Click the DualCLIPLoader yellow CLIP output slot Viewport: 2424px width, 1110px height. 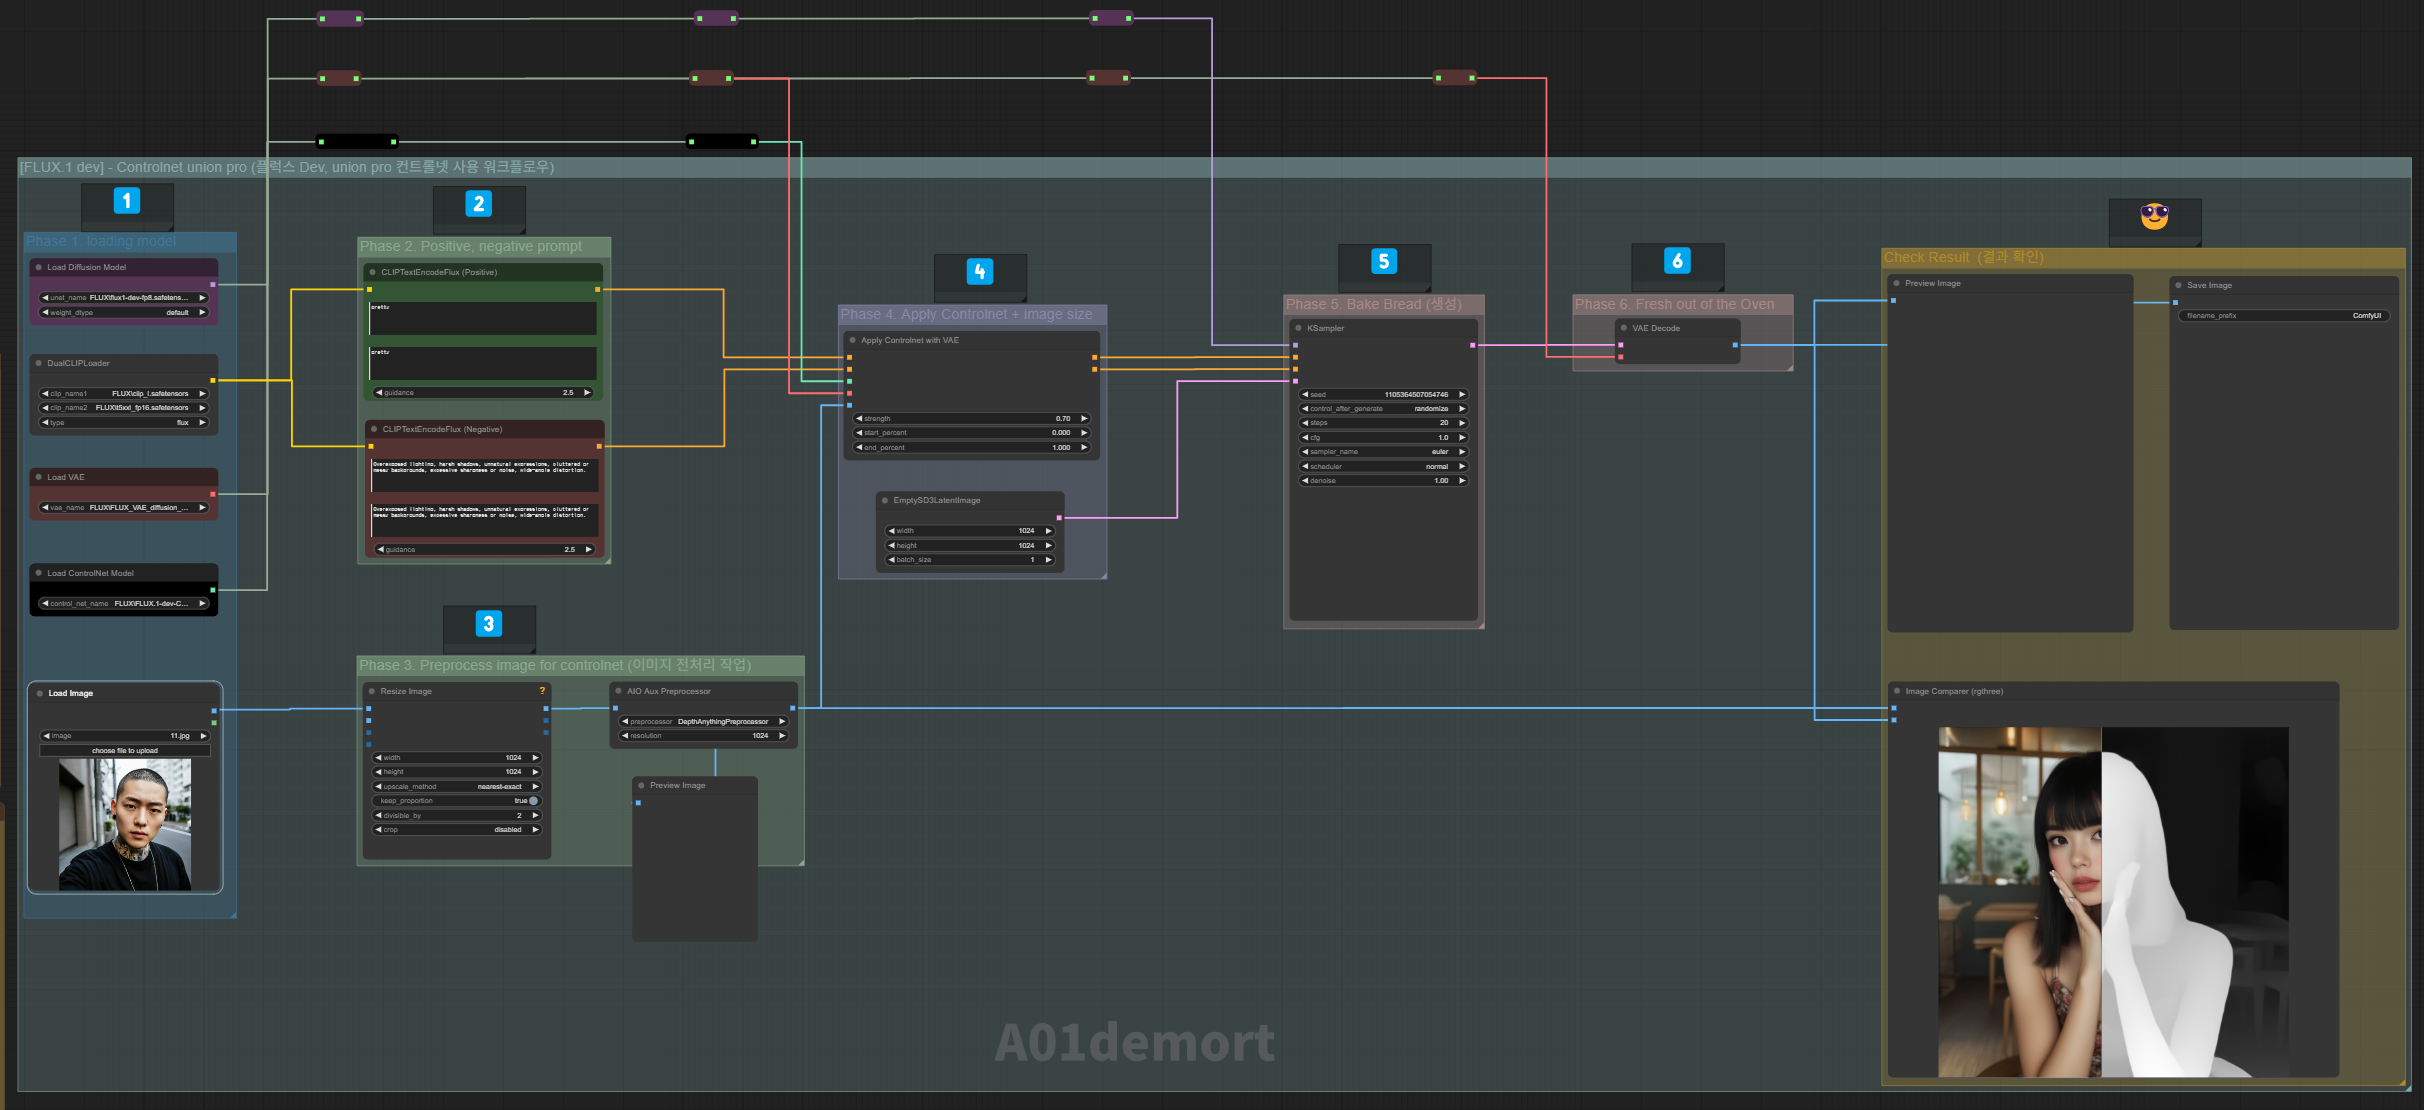pos(213,380)
